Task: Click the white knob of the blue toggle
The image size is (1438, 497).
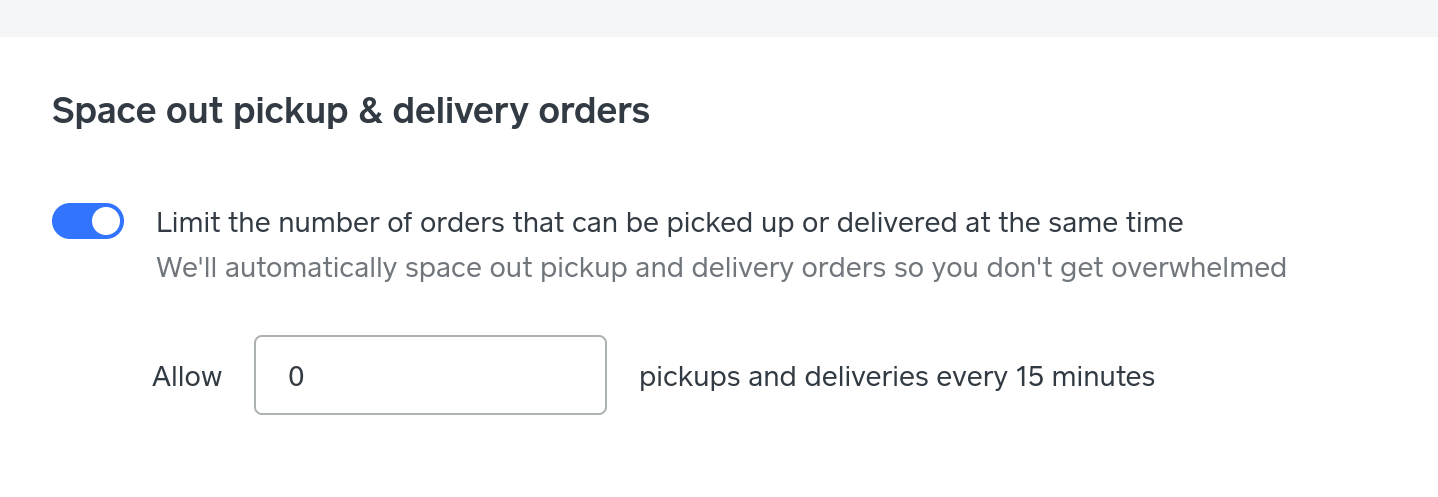Action: click(x=106, y=221)
